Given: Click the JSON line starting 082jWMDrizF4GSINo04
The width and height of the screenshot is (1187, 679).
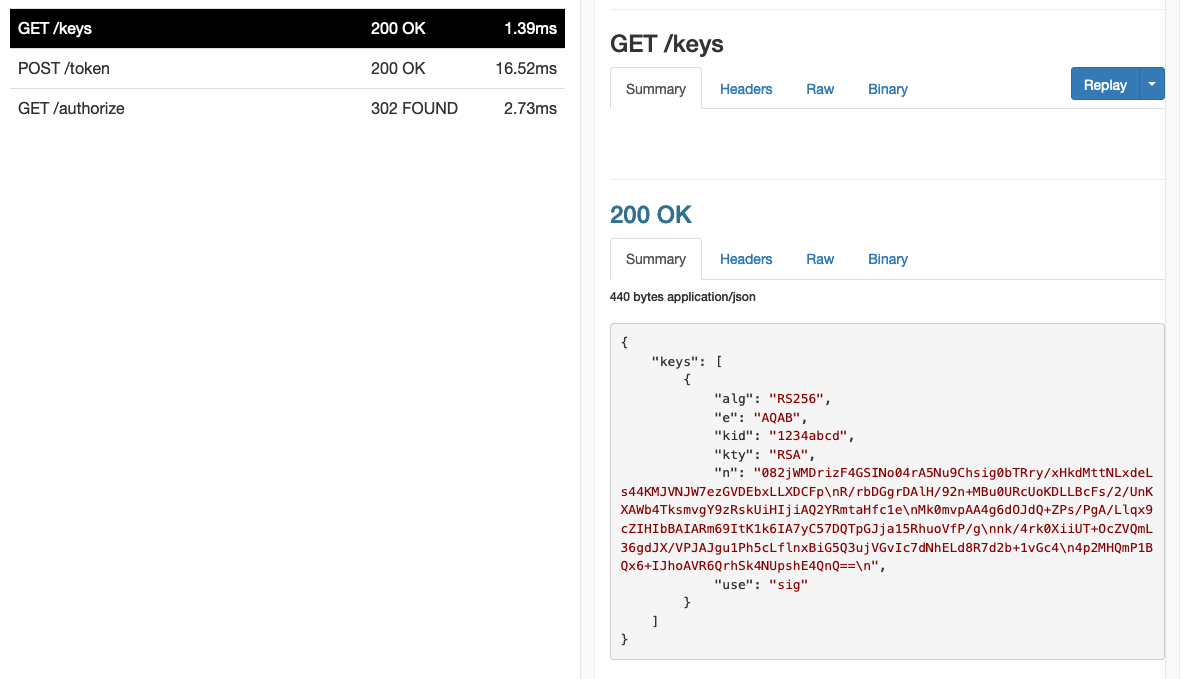Looking at the screenshot, I should click(953, 473).
